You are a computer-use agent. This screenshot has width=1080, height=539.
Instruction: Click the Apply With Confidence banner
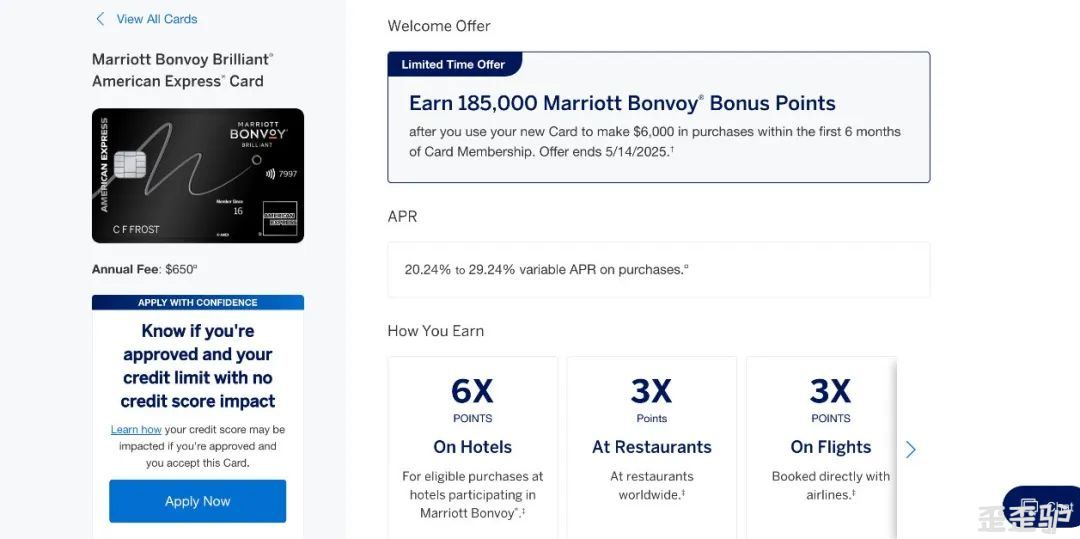(x=198, y=302)
